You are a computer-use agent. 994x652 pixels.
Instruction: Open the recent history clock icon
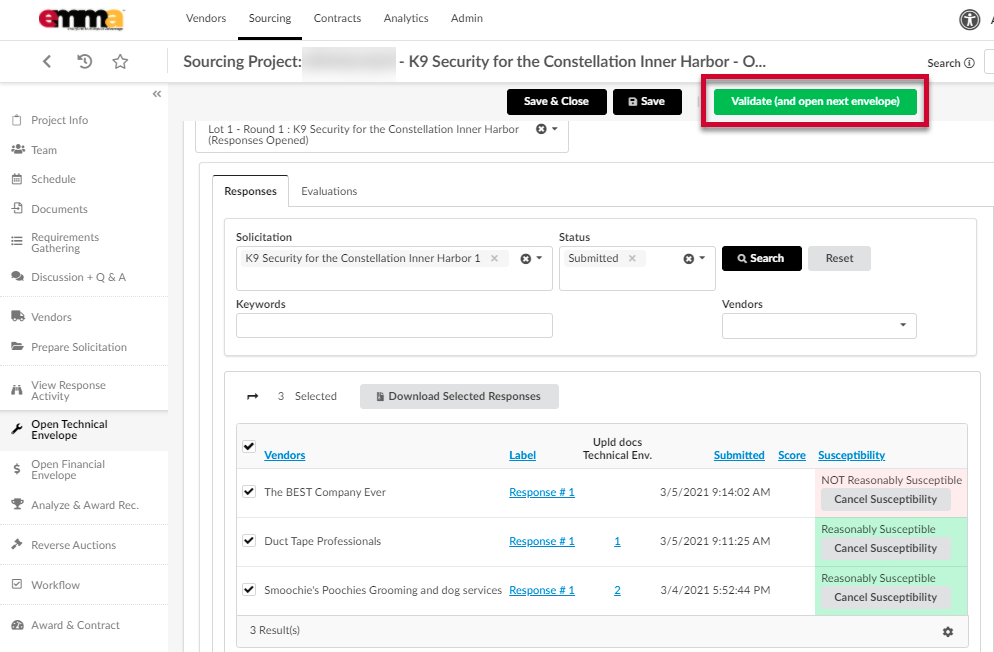pos(84,61)
